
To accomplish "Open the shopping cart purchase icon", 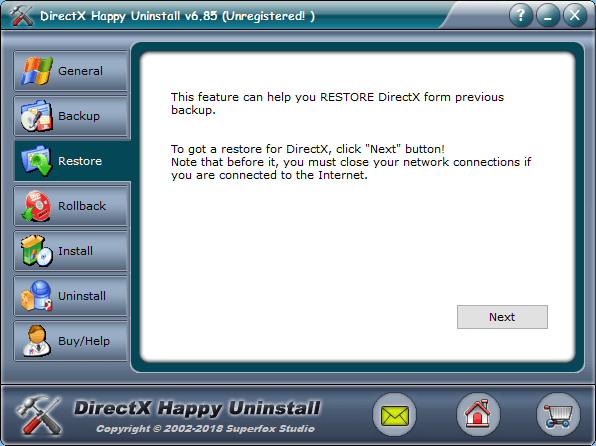I will point(558,415).
